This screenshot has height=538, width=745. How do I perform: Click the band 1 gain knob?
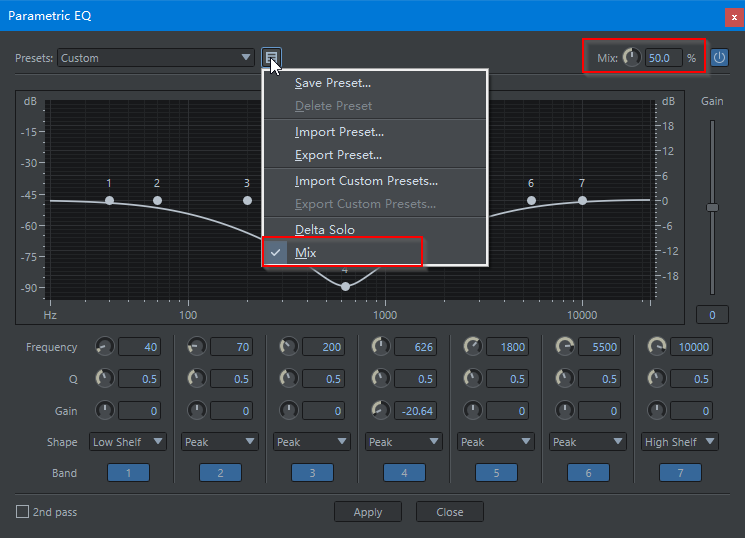(x=105, y=411)
